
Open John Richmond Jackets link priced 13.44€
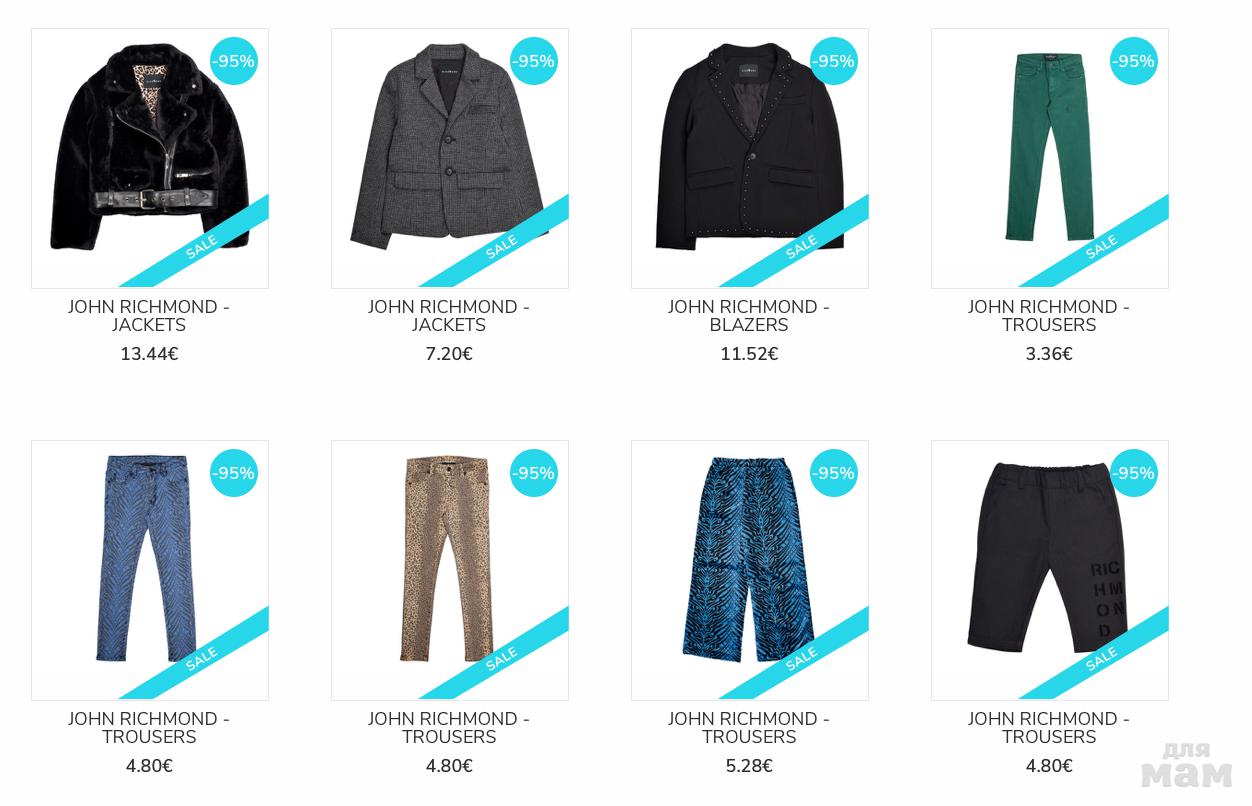pos(149,316)
